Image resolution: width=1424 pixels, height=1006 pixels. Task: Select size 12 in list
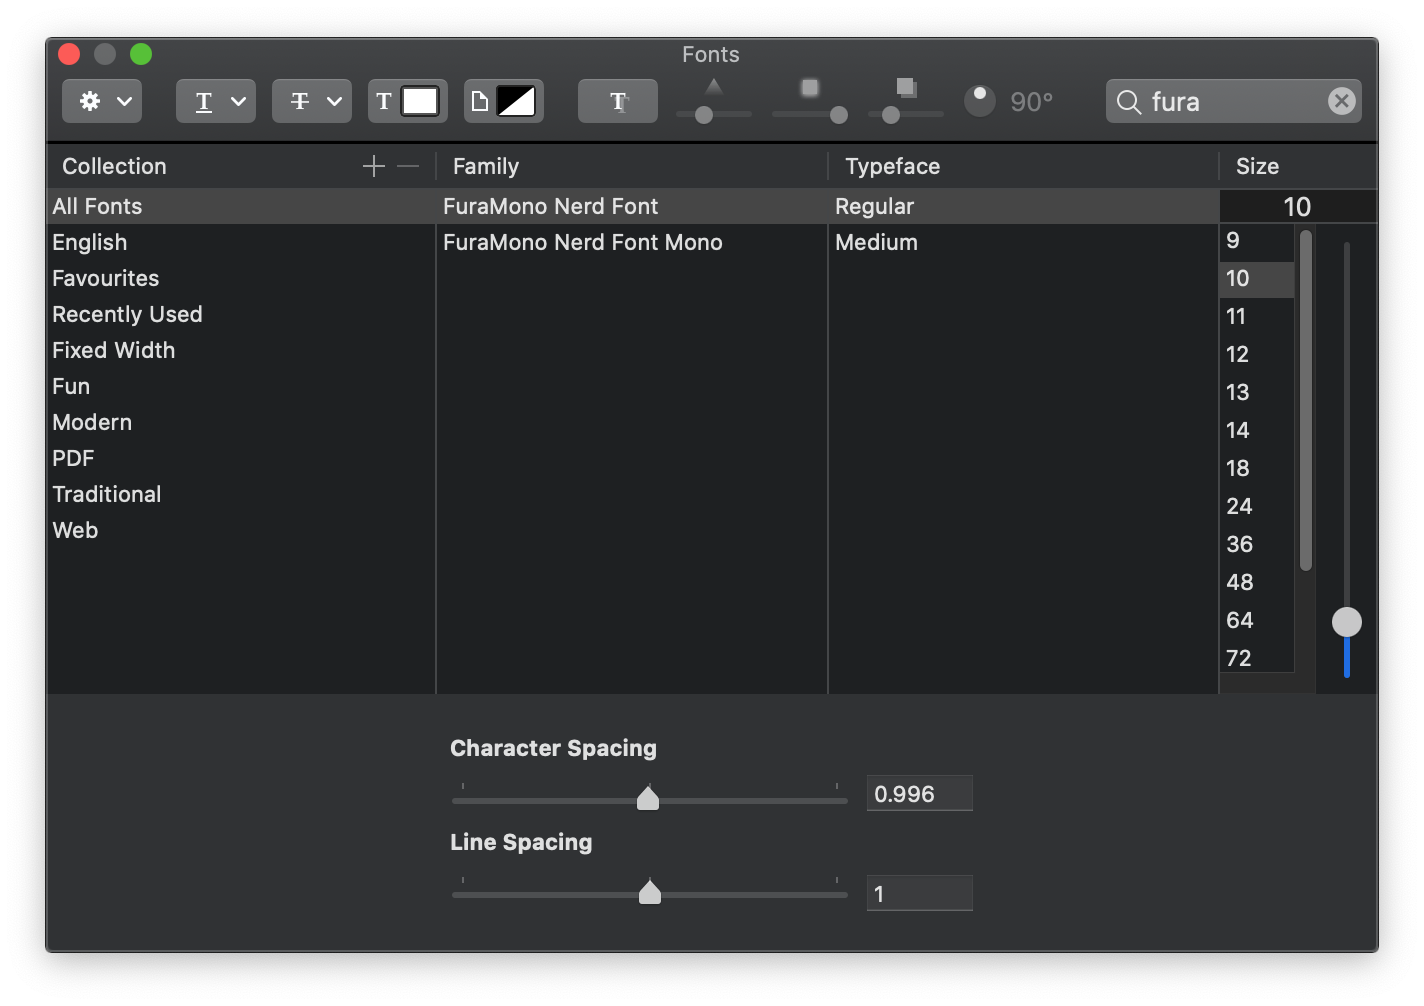pyautogui.click(x=1257, y=354)
